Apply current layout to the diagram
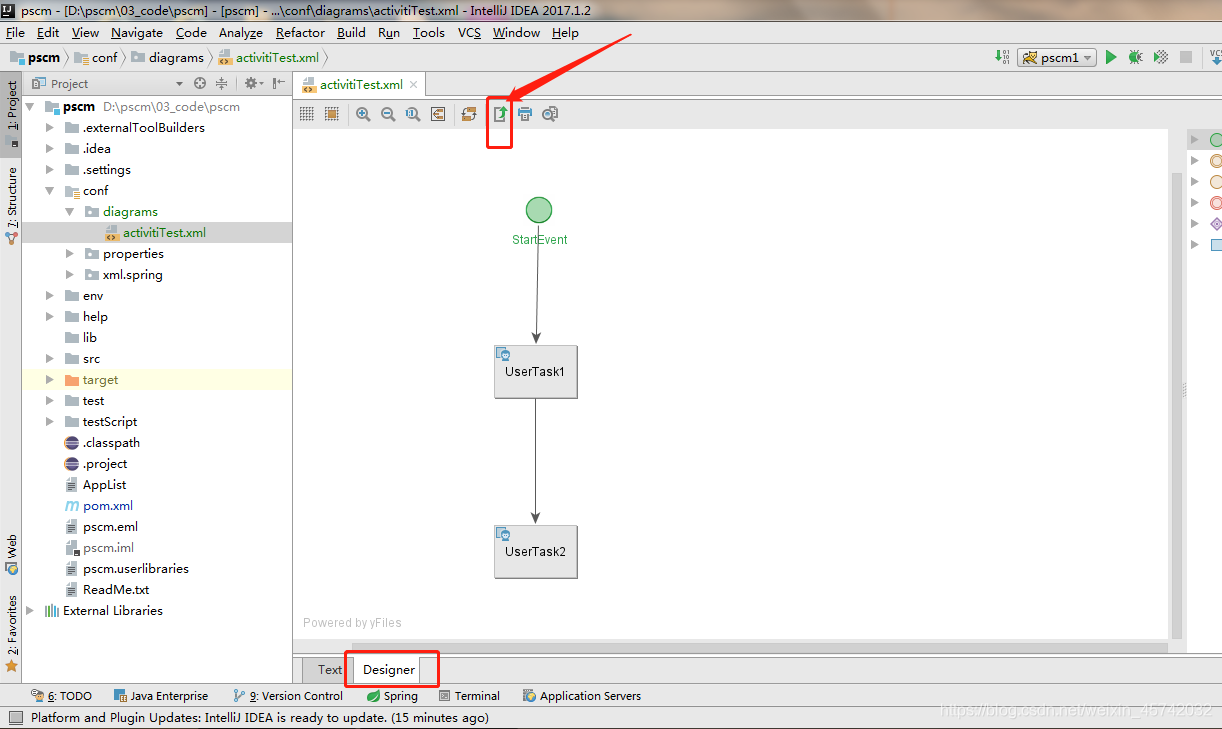The width and height of the screenshot is (1222, 729). [x=469, y=114]
